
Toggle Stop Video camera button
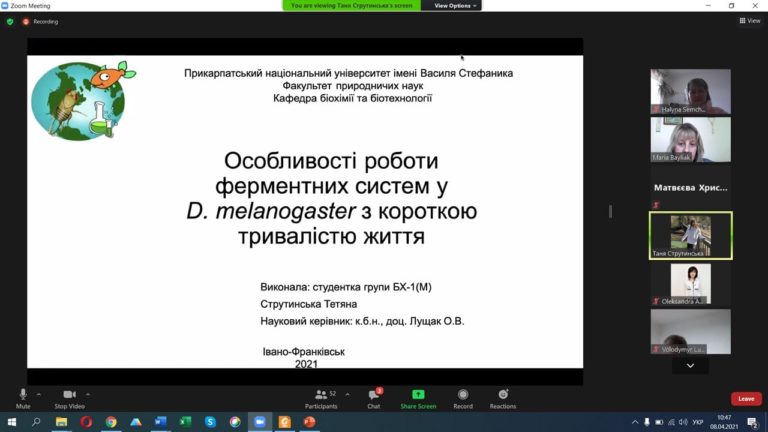pos(69,394)
